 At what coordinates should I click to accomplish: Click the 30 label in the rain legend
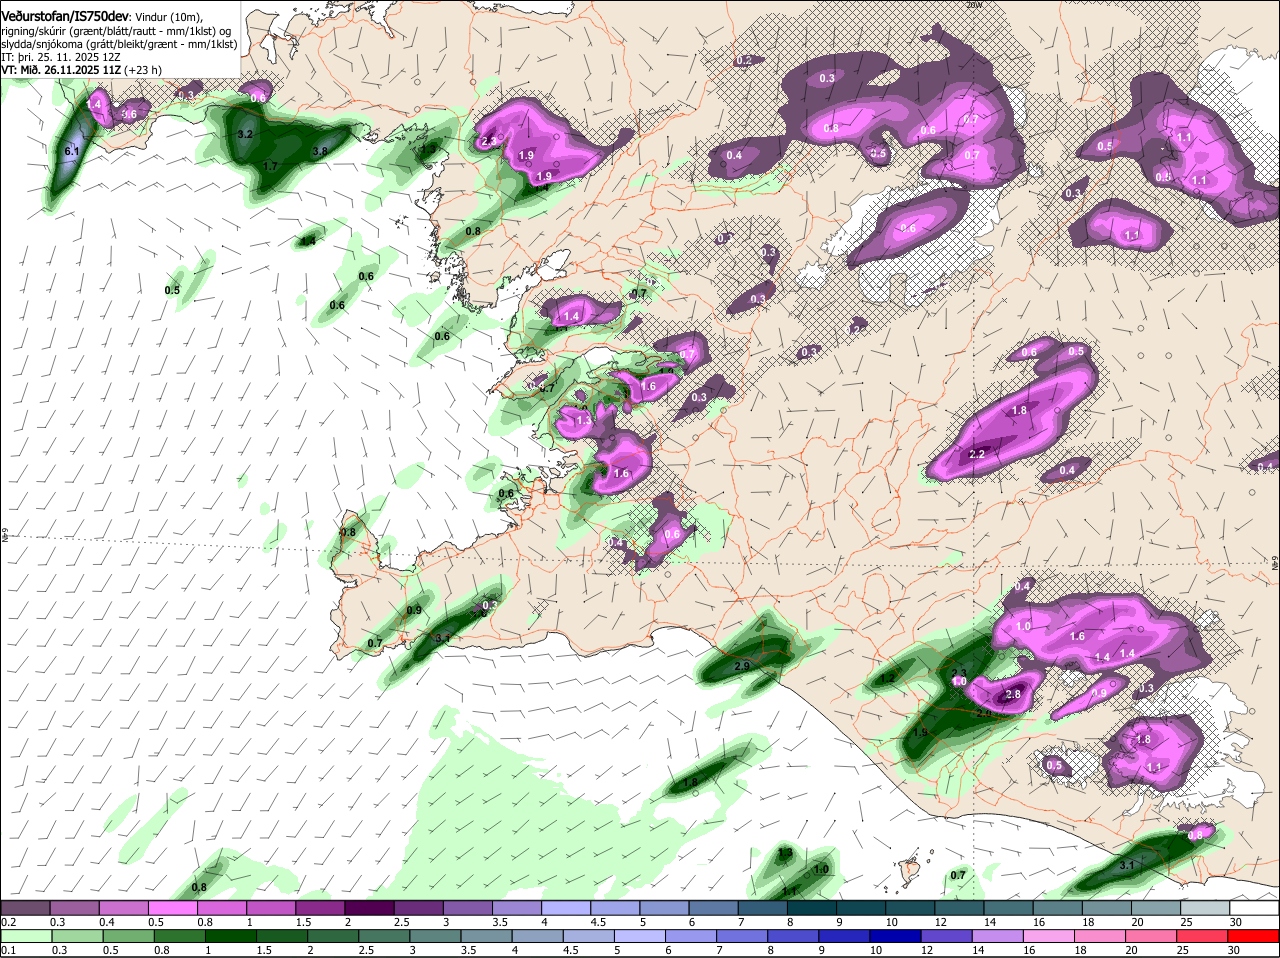click(1234, 950)
